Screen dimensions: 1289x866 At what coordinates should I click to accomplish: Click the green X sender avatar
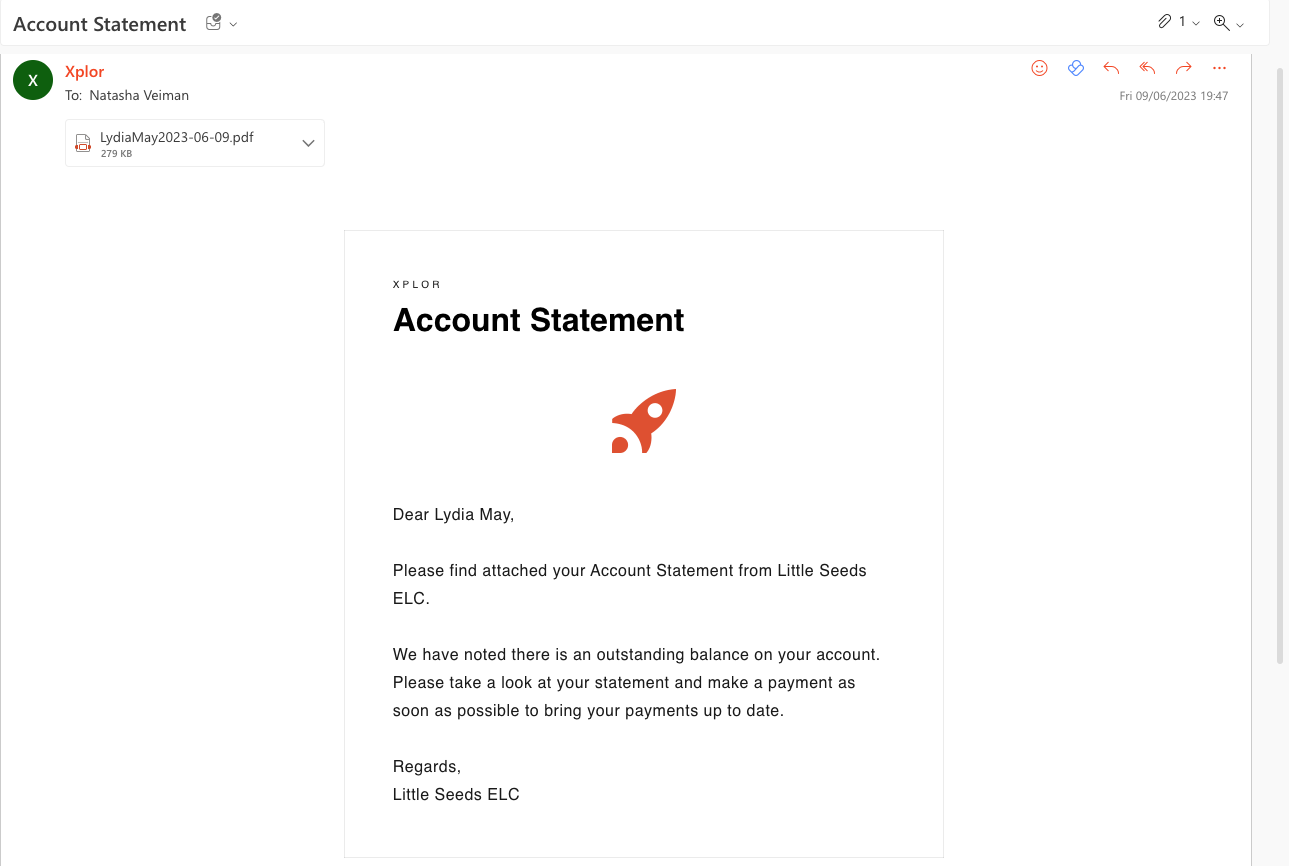tap(33, 80)
